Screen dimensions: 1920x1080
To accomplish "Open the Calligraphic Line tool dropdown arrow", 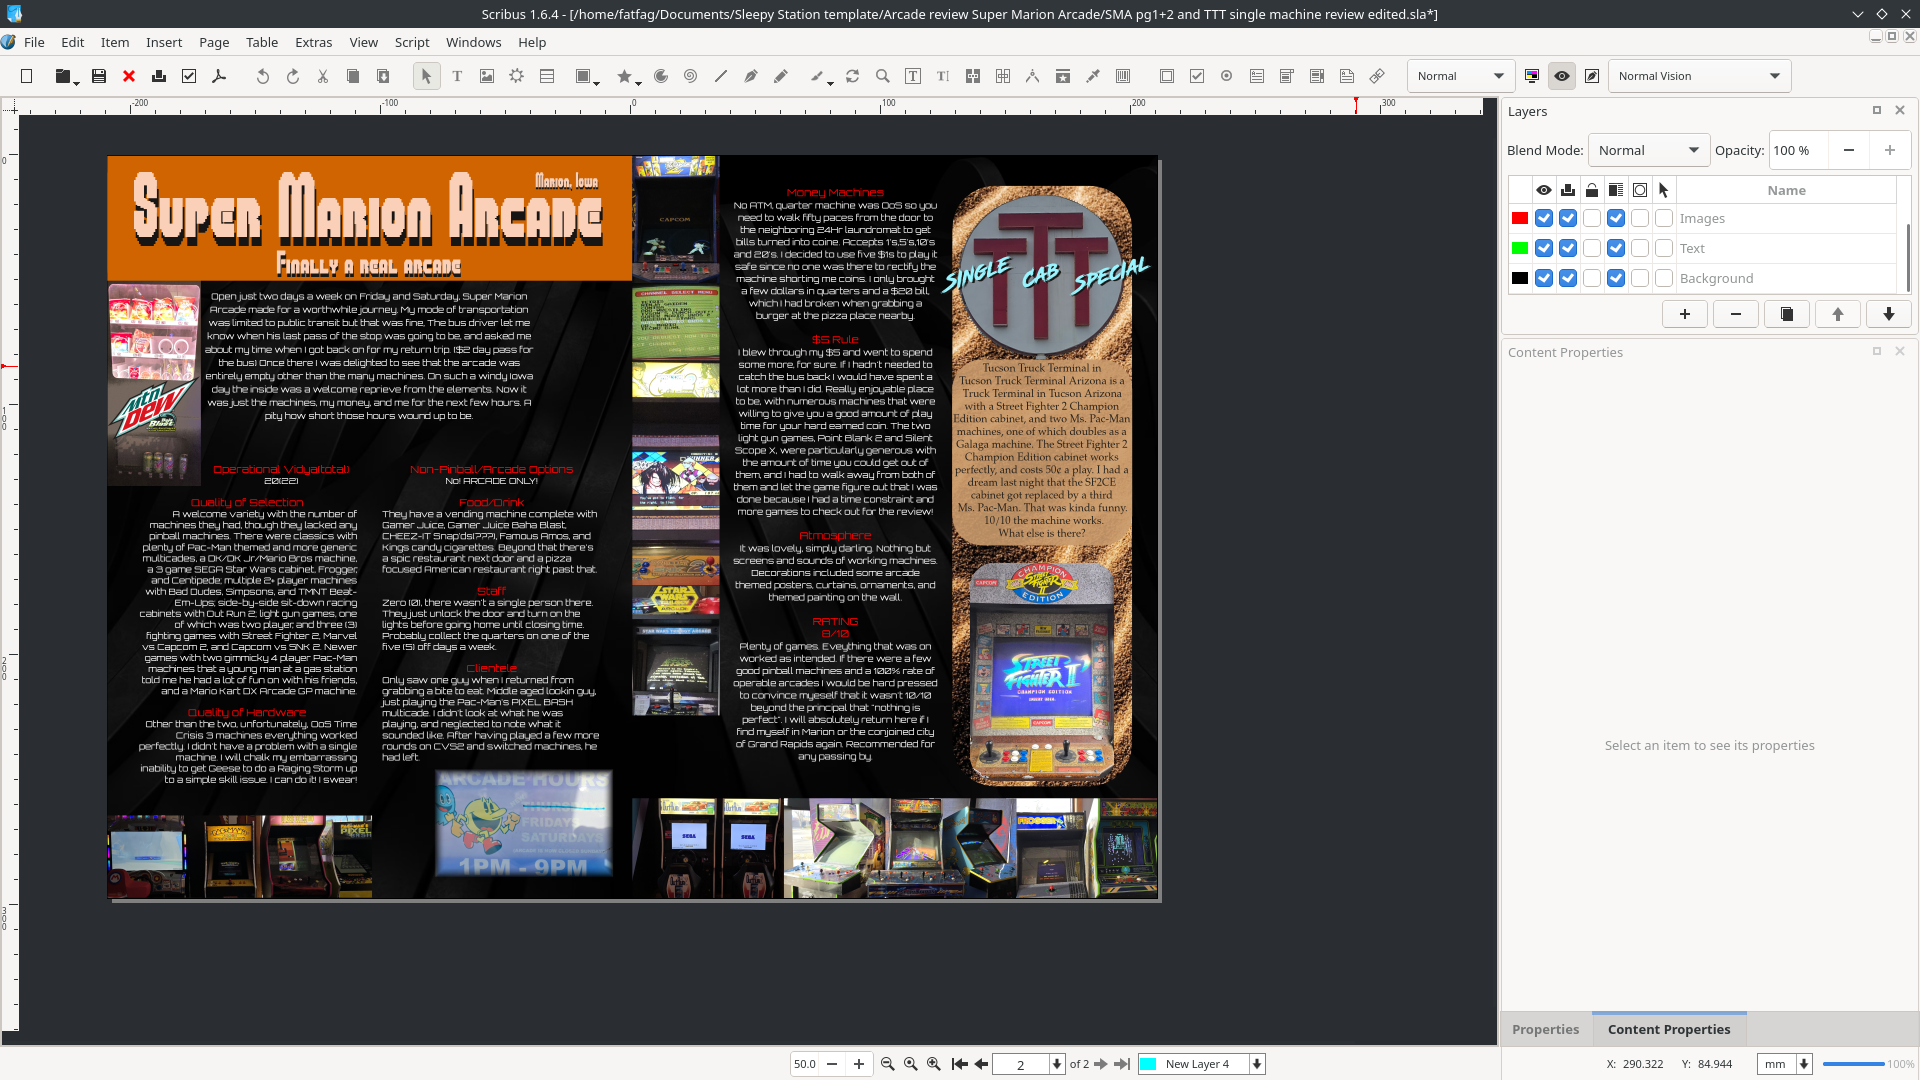I will pos(831,82).
